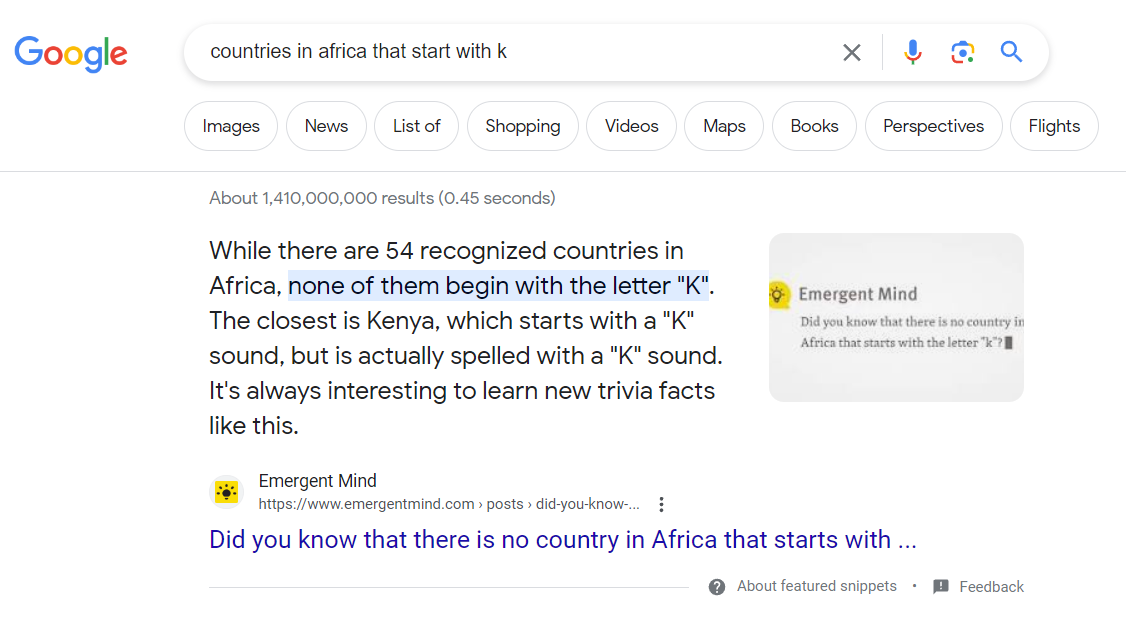
Task: Open Google Lens camera search
Action: [x=962, y=52]
